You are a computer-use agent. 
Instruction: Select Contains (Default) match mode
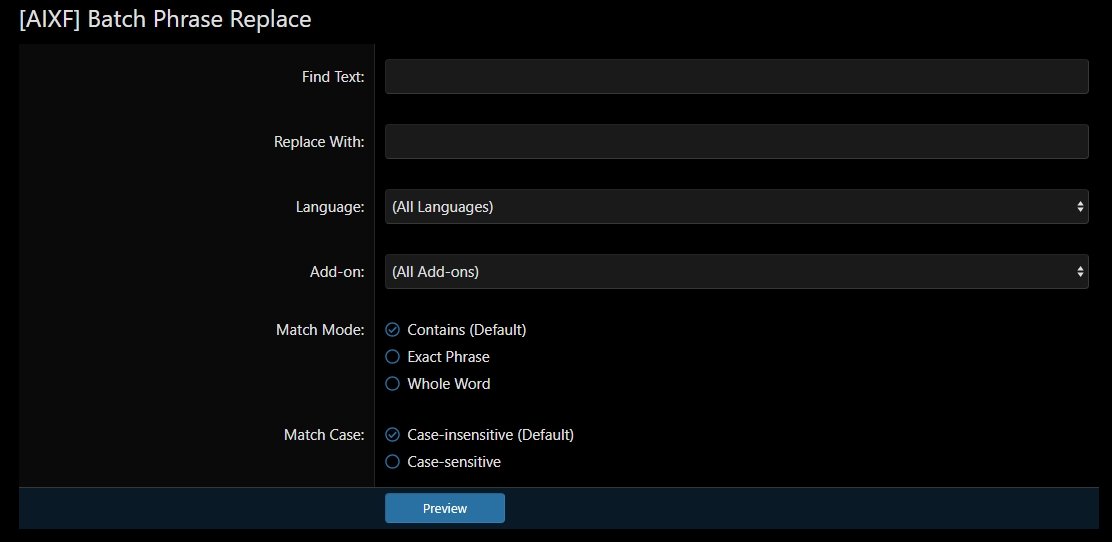[393, 330]
